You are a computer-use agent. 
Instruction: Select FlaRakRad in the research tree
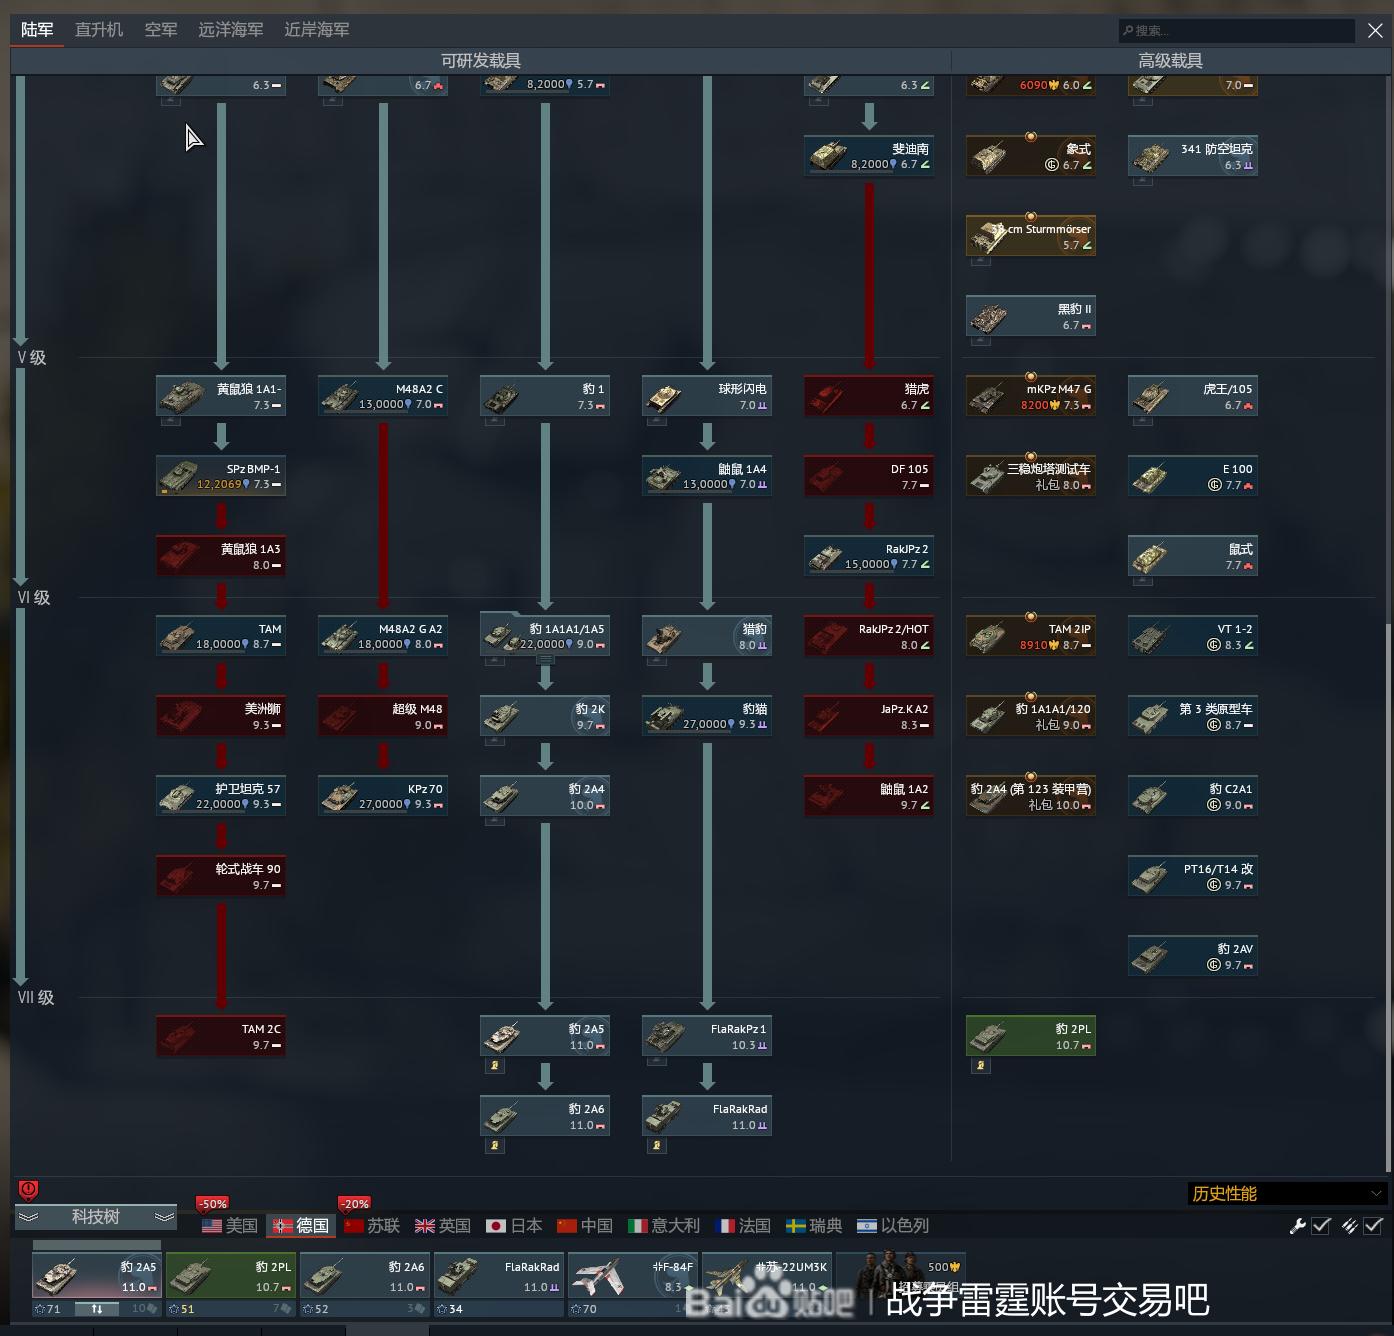707,1116
